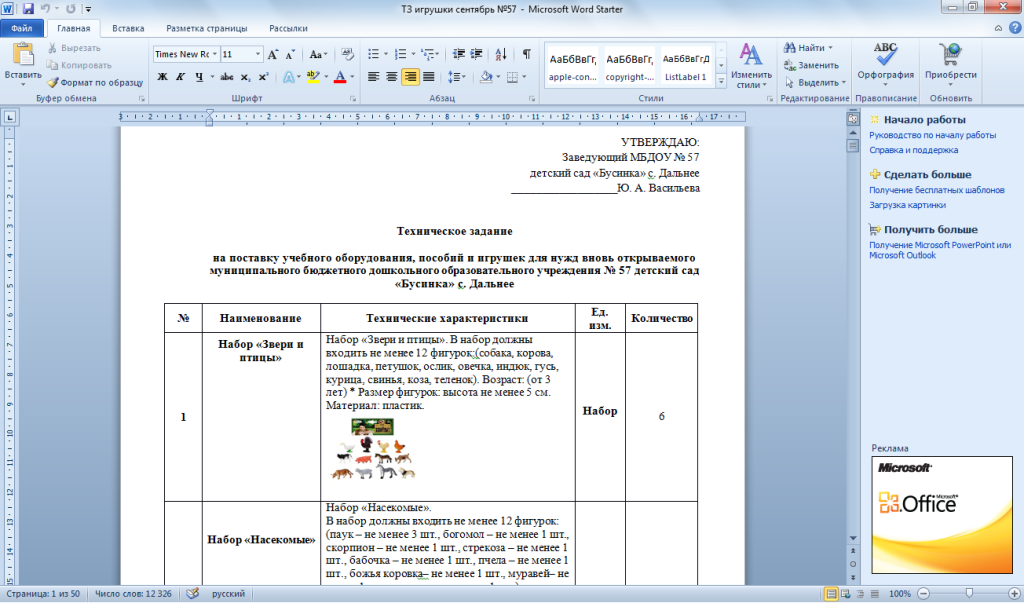
Task: Toggle align left paragraph alignment
Action: click(x=374, y=77)
